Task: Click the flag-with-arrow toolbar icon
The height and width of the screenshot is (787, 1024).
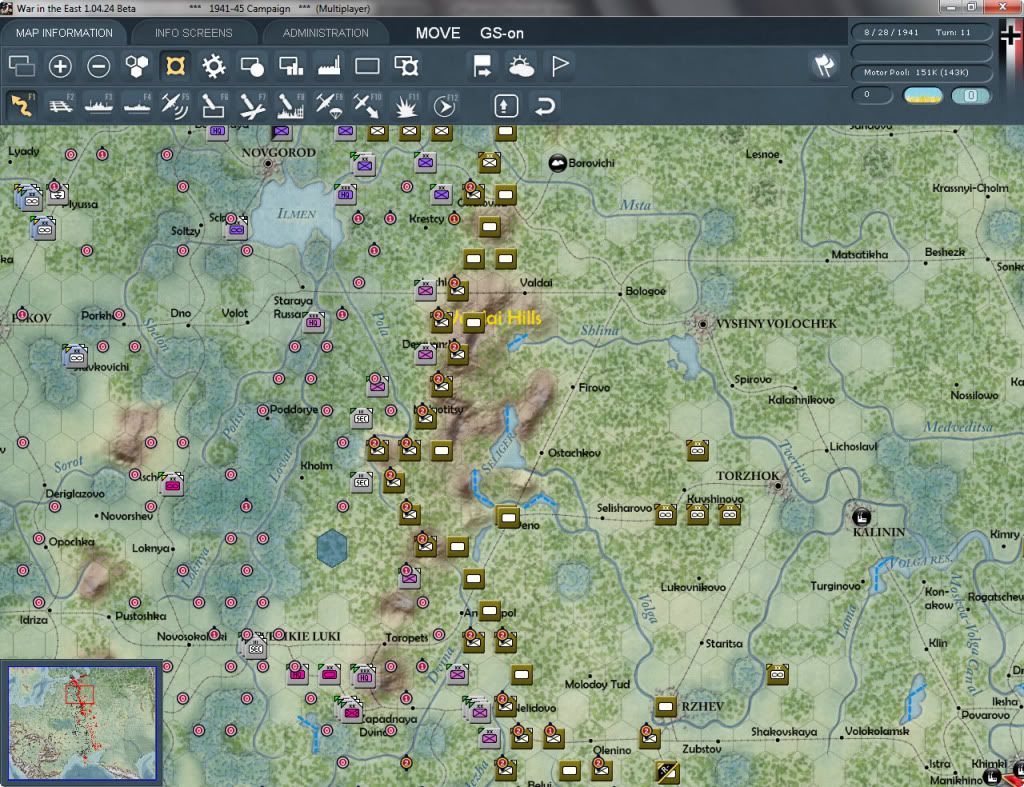Action: (482, 66)
